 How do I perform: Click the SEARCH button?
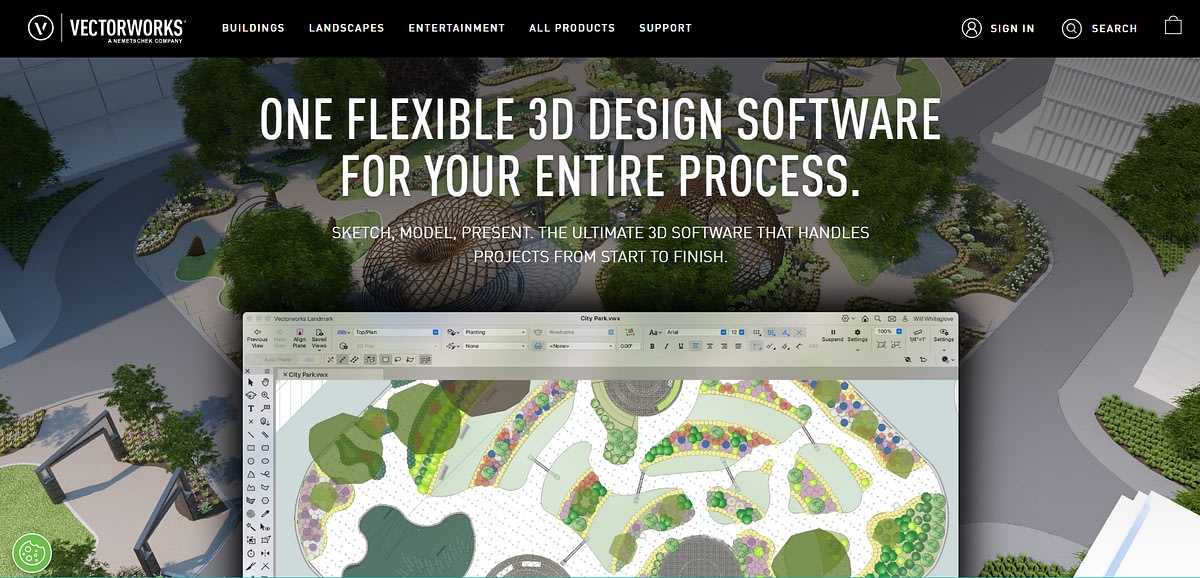[x=1099, y=28]
